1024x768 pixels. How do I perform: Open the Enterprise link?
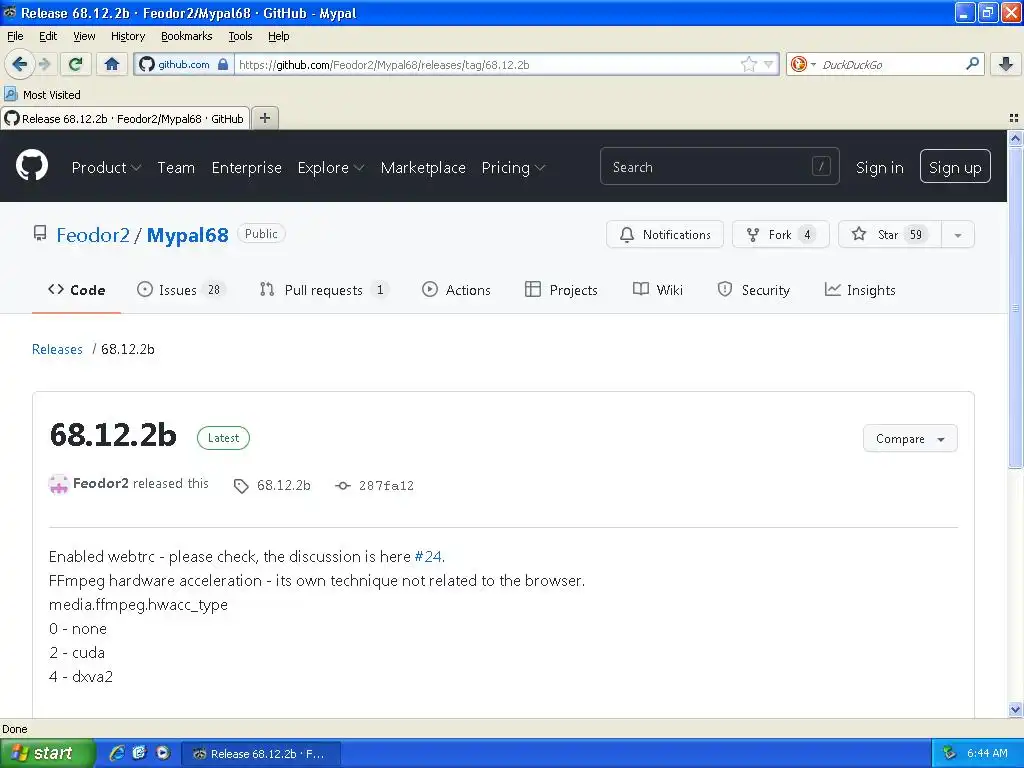pos(246,168)
